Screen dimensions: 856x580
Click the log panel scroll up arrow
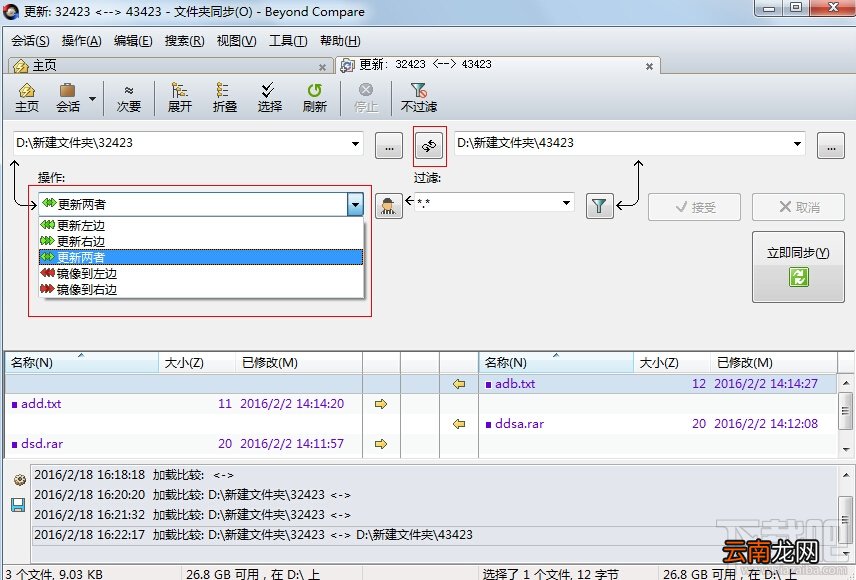click(x=845, y=474)
